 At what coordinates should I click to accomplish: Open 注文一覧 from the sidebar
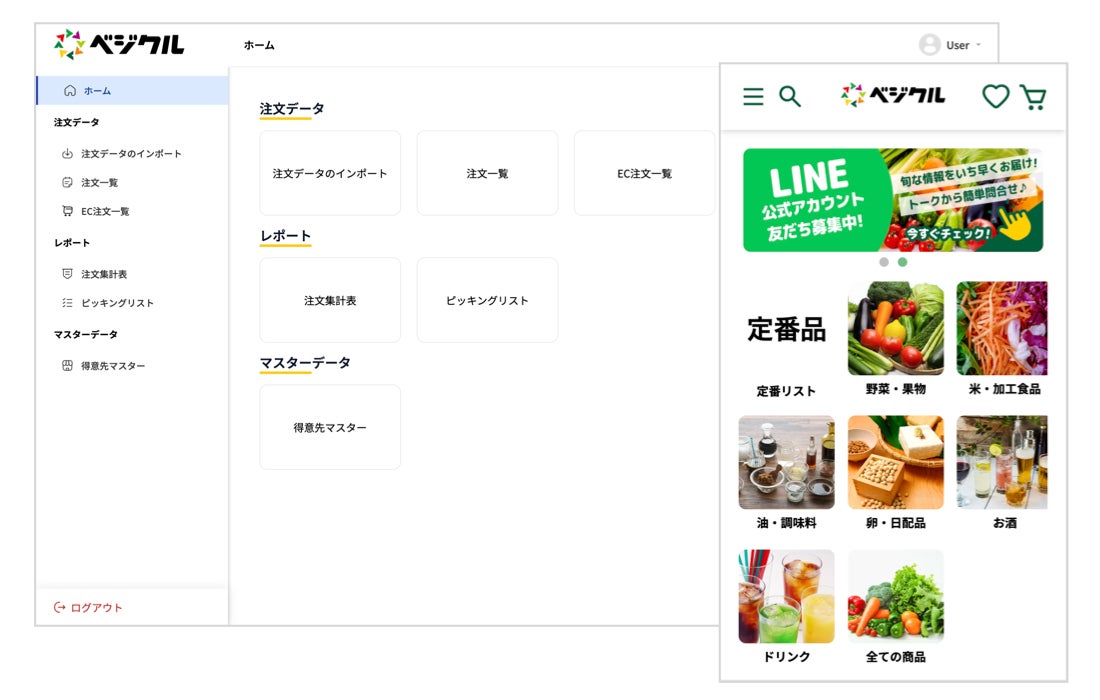tap(100, 182)
